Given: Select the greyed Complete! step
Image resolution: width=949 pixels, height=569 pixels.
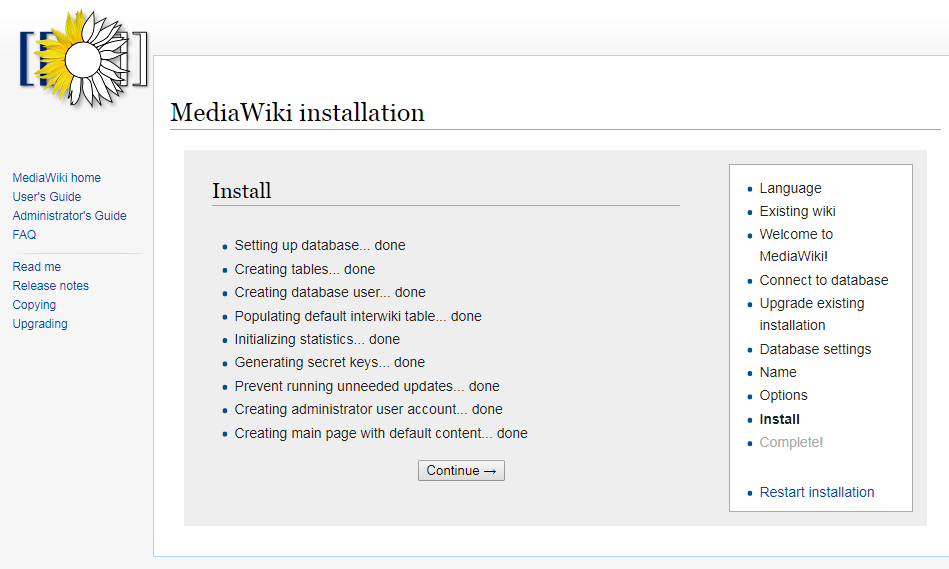Looking at the screenshot, I should 792,442.
